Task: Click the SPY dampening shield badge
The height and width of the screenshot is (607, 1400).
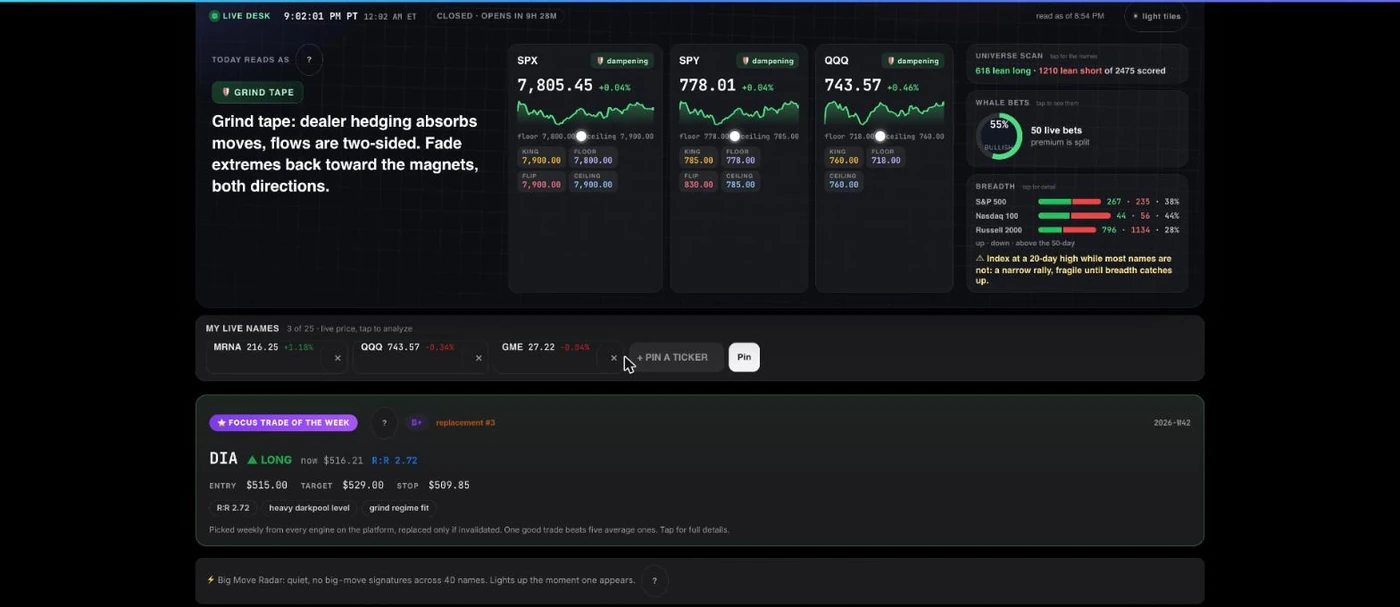Action: coord(767,61)
